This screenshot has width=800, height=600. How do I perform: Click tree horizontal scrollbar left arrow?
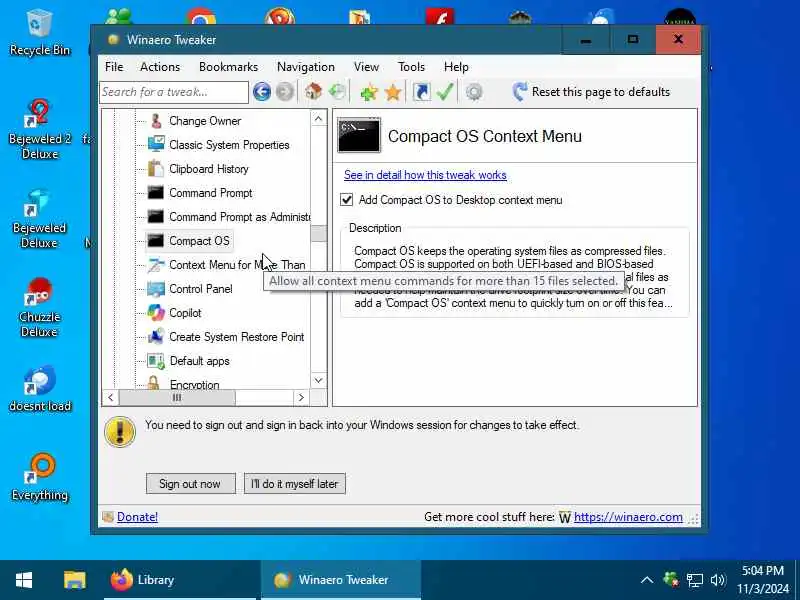pyautogui.click(x=111, y=397)
